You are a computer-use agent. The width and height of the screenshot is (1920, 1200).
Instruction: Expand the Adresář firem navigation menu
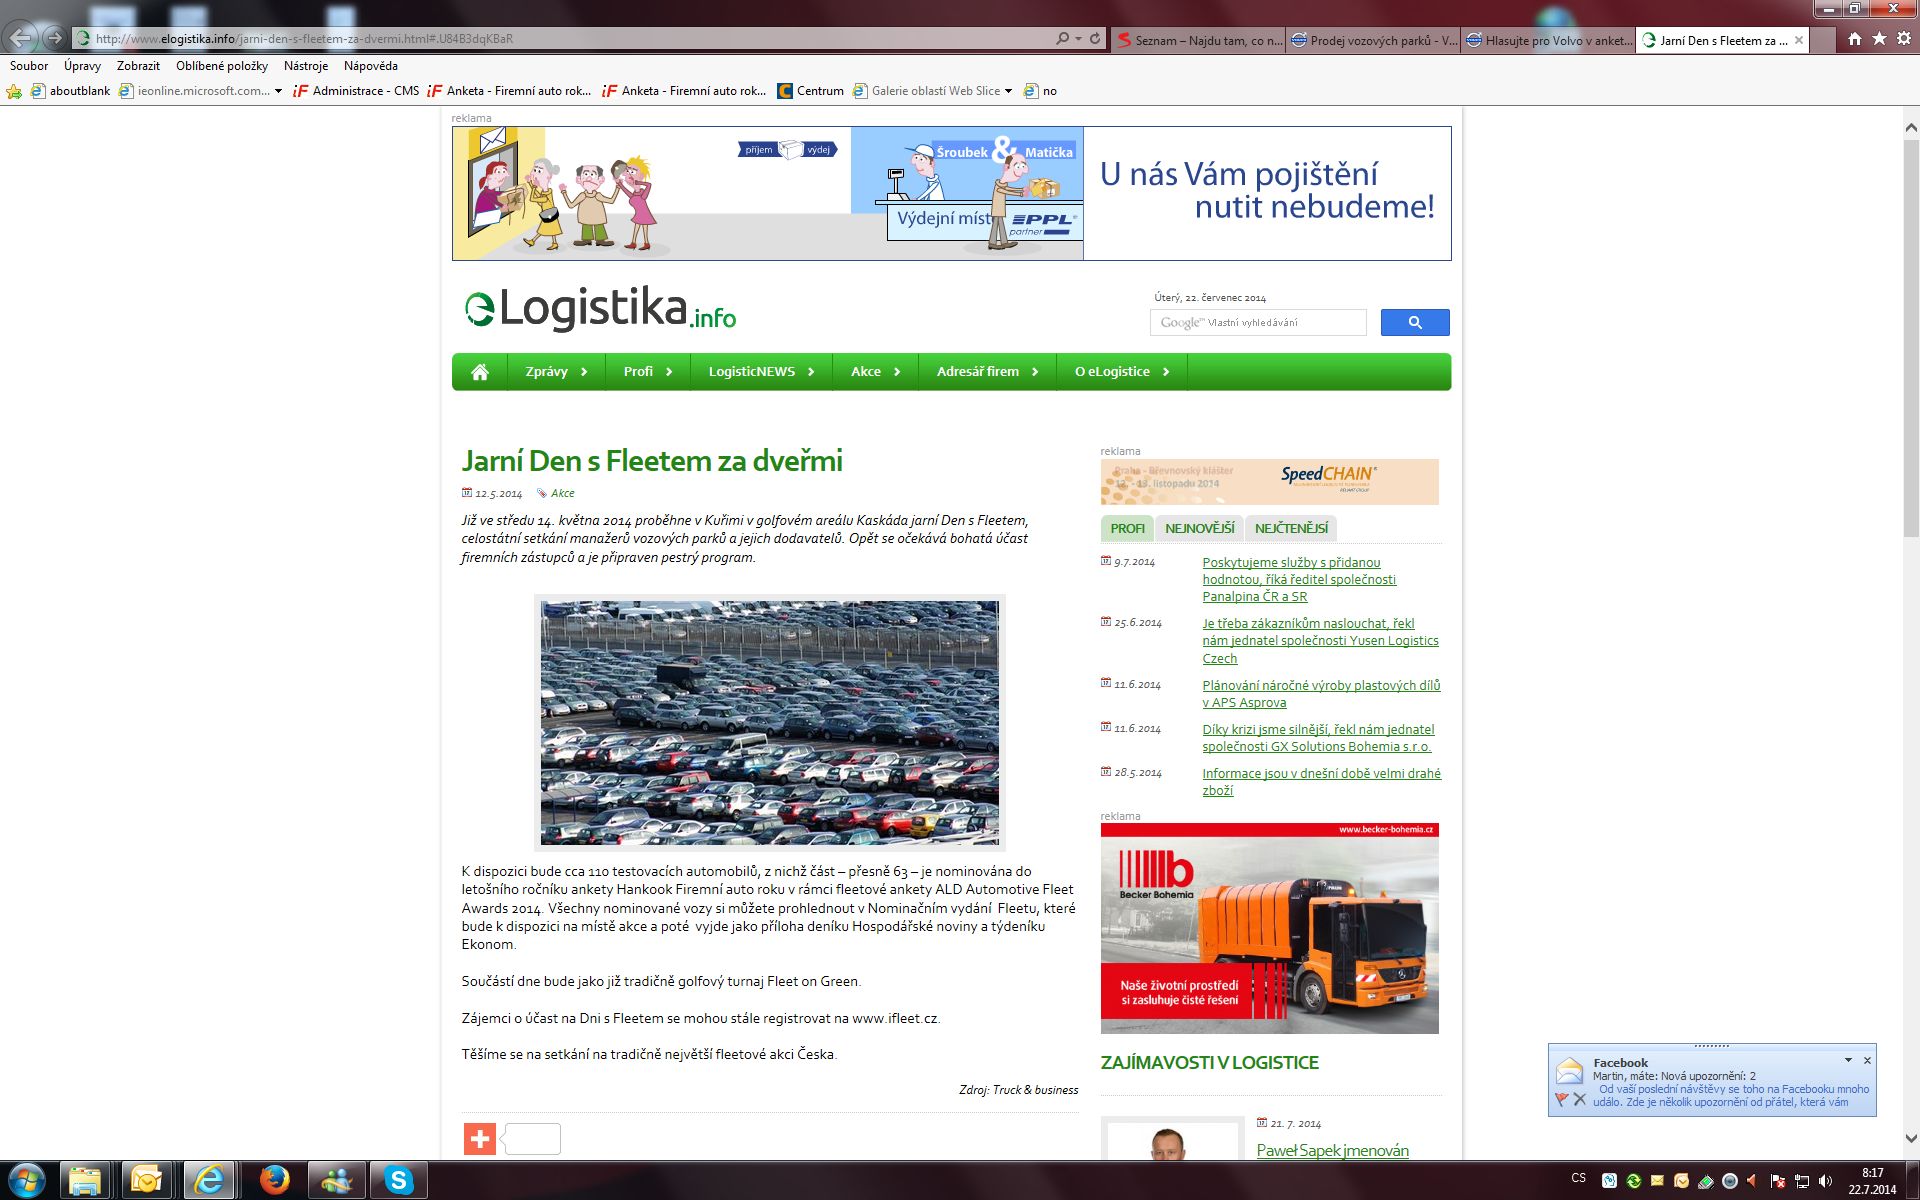point(987,372)
